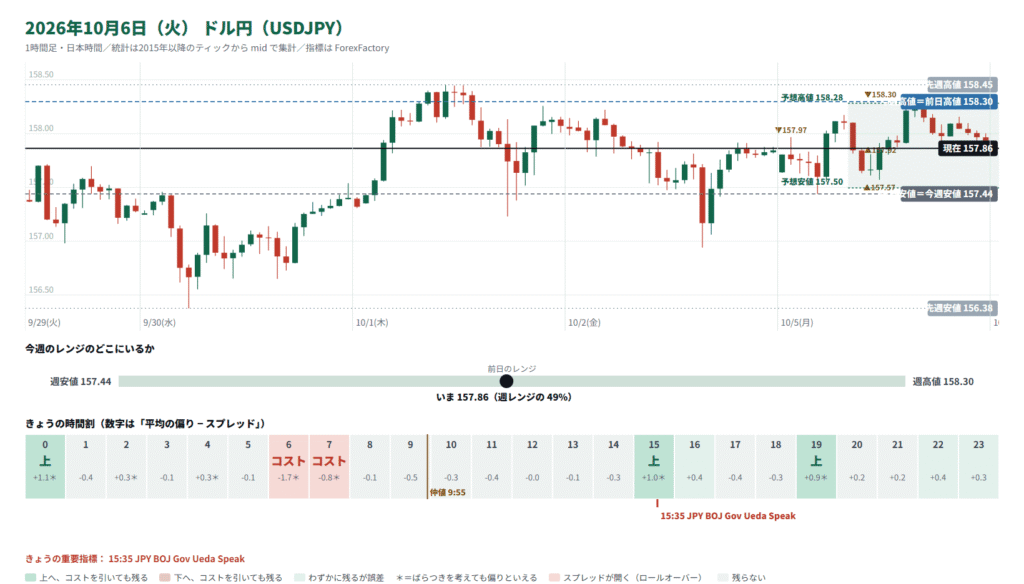Click the 予想高値 158.28 annotation
Viewport: 1024px width, 584px height.
pyautogui.click(x=812, y=97)
